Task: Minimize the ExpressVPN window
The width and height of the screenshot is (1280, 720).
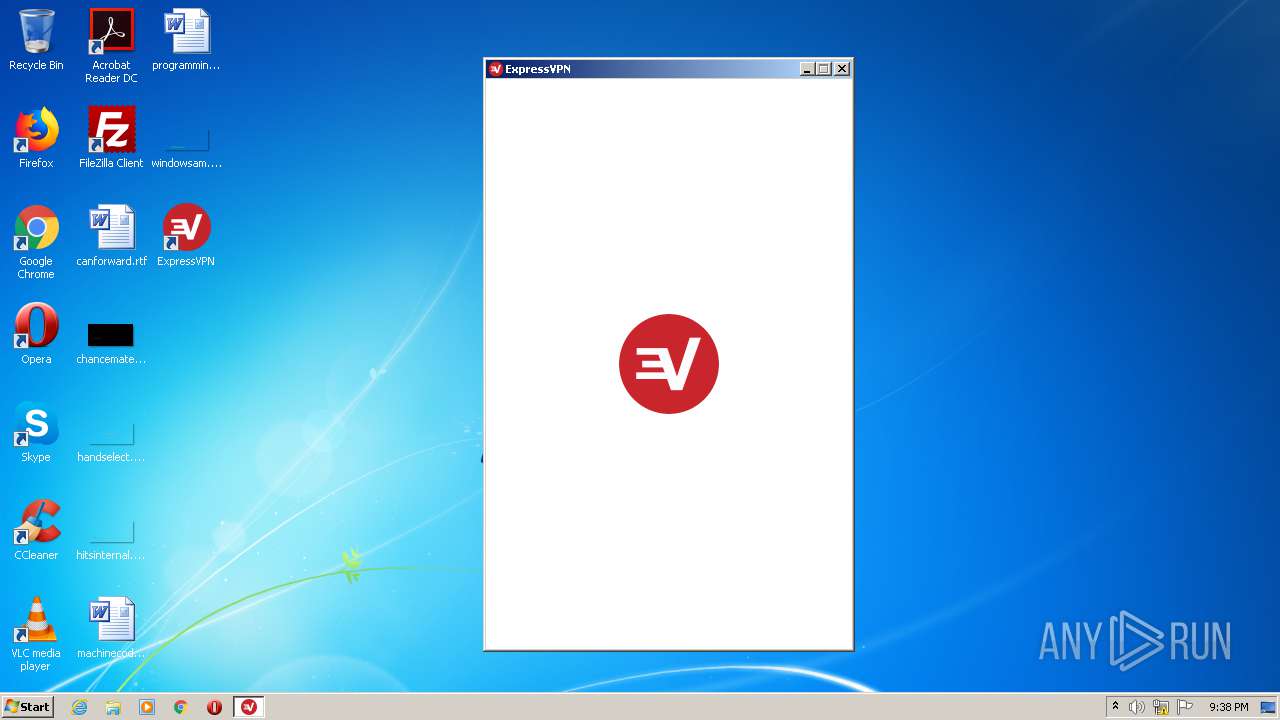Action: tap(807, 69)
